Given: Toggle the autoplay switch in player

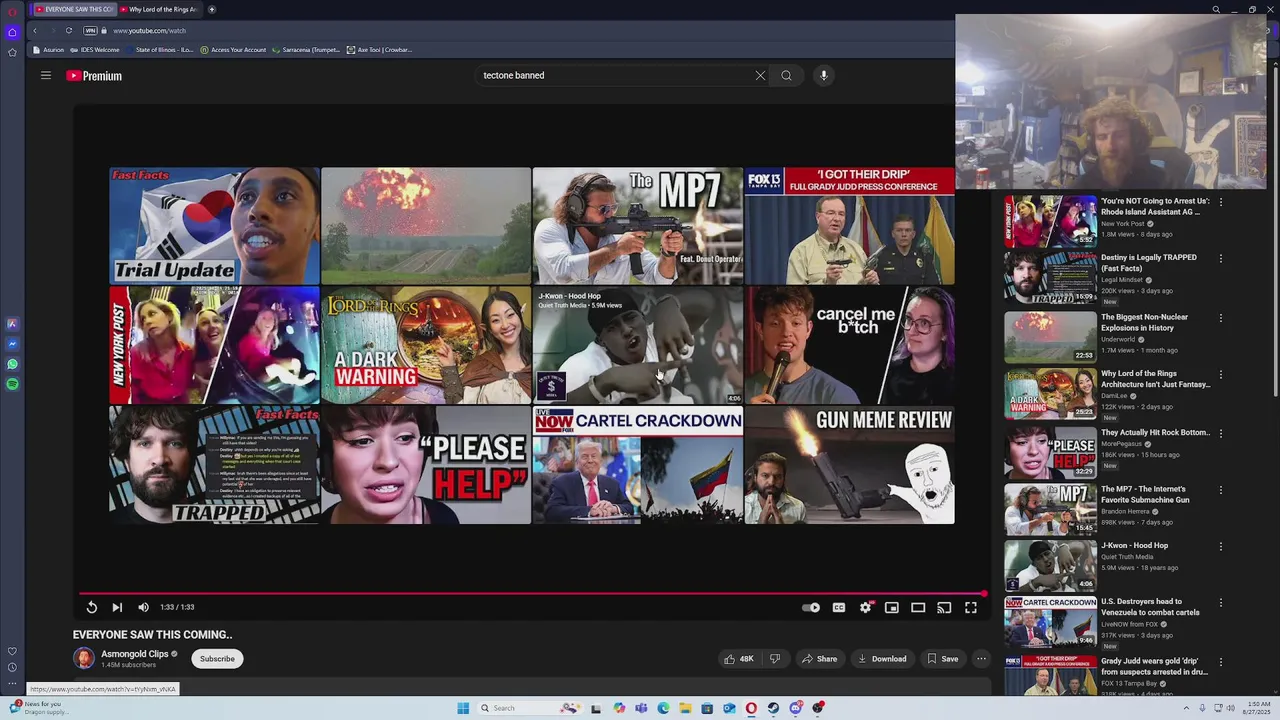Looking at the screenshot, I should [811, 607].
